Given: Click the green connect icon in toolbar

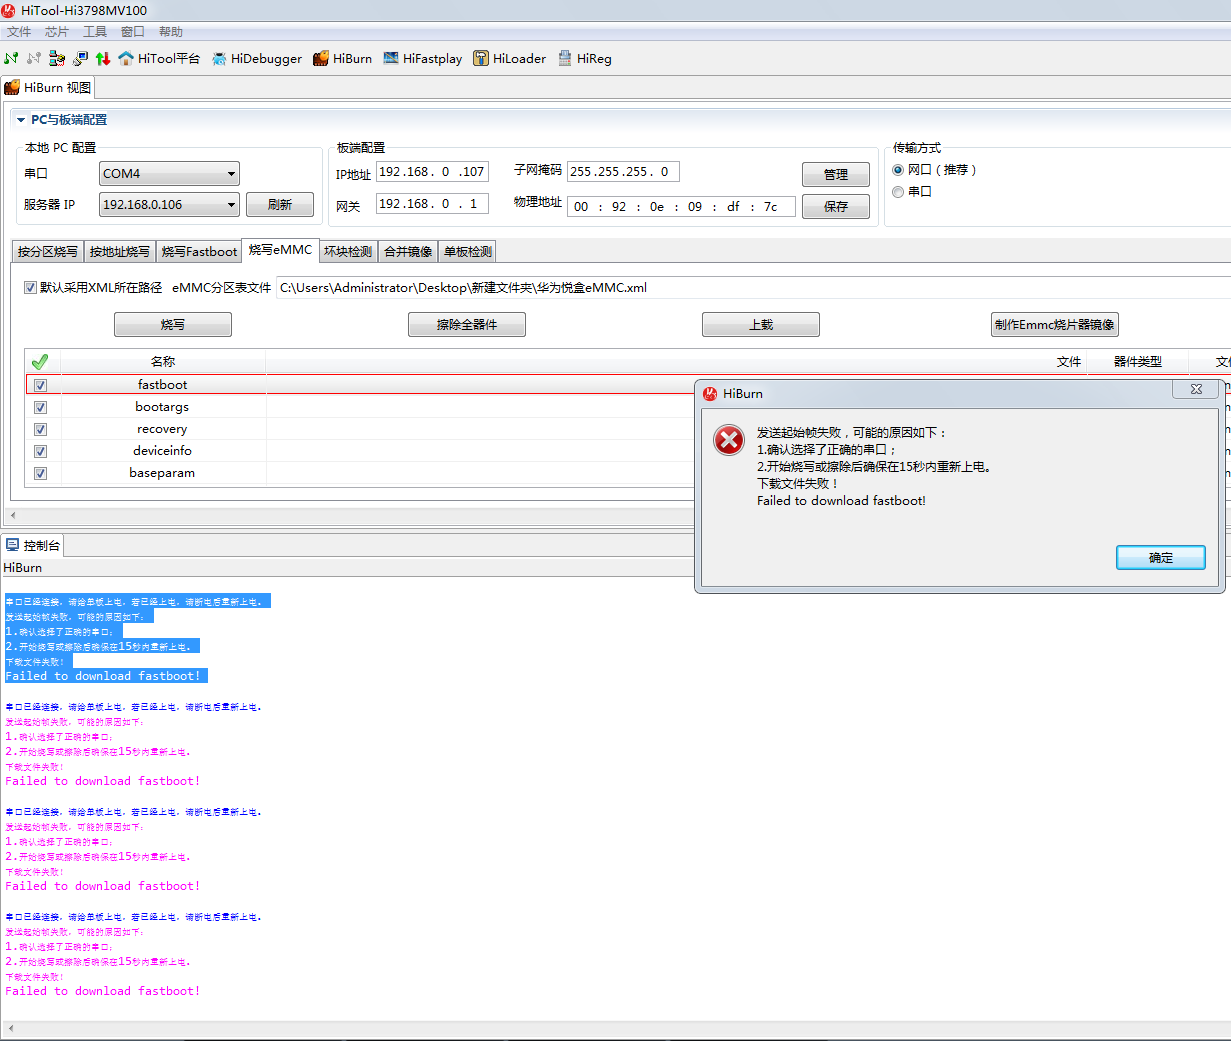Looking at the screenshot, I should pos(11,58).
